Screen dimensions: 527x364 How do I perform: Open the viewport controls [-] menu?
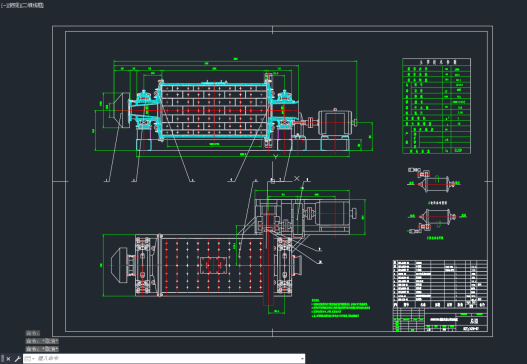pos(3,5)
